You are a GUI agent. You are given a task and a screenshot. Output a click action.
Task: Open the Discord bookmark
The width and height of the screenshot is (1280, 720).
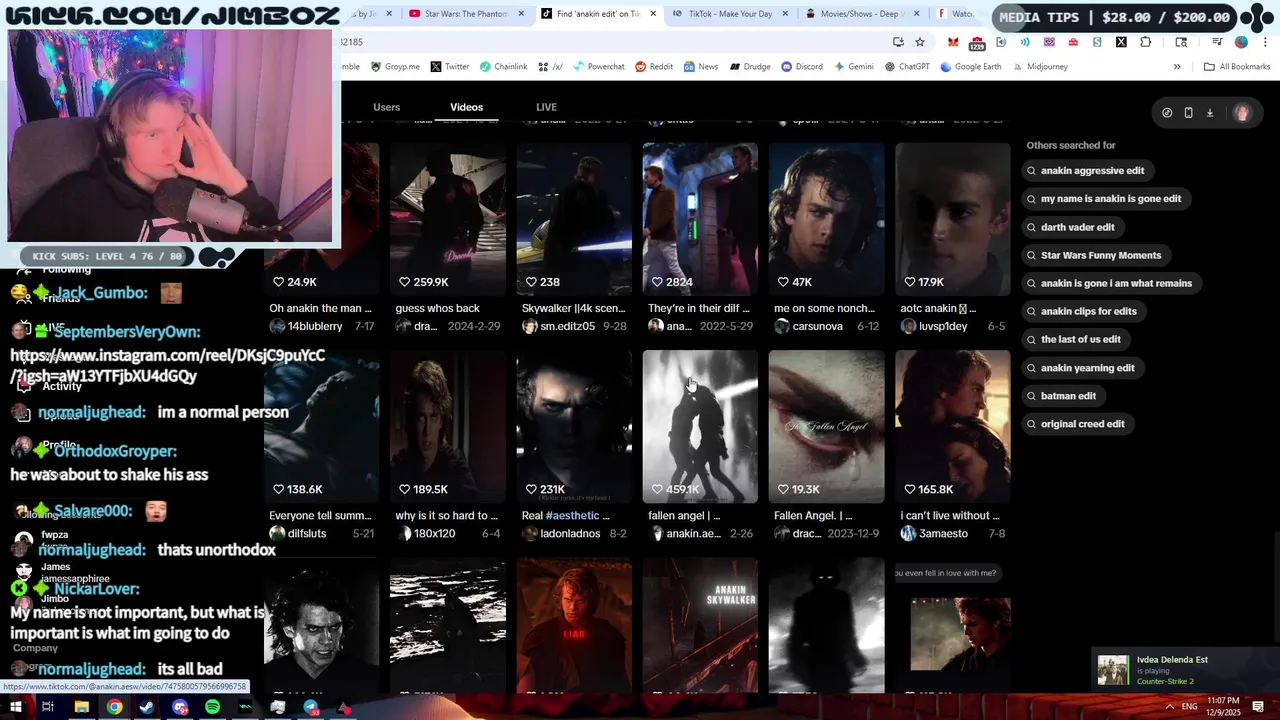point(802,67)
